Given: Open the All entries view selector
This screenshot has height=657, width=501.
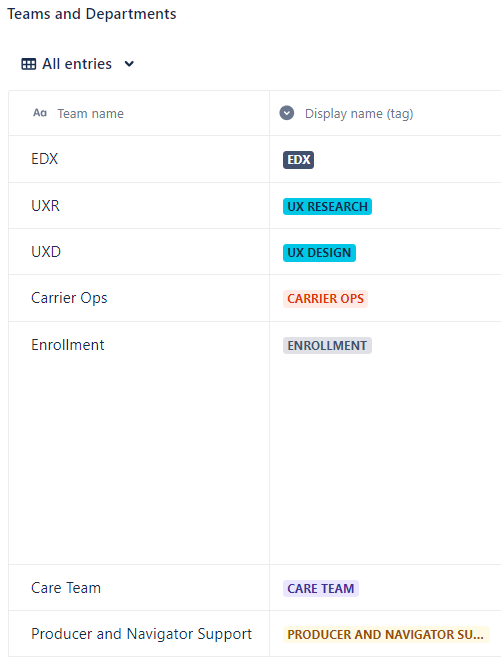Looking at the screenshot, I should click(77, 64).
